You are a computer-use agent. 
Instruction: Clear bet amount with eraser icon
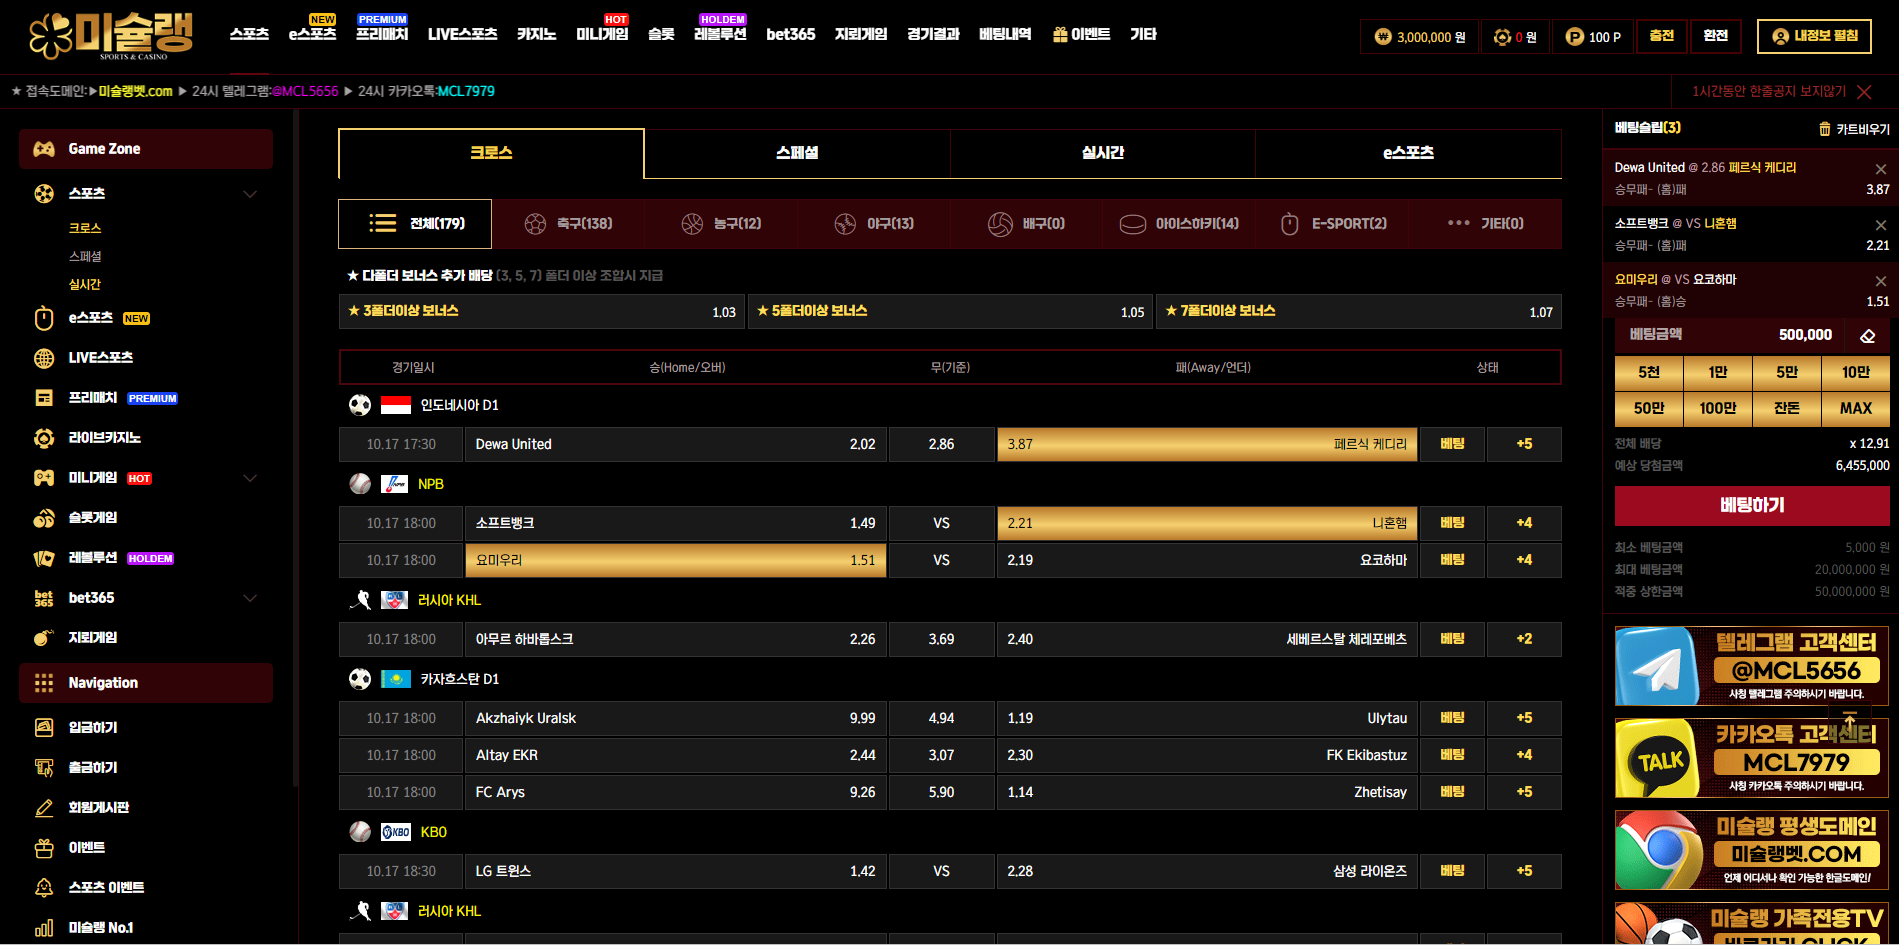[x=1867, y=336]
